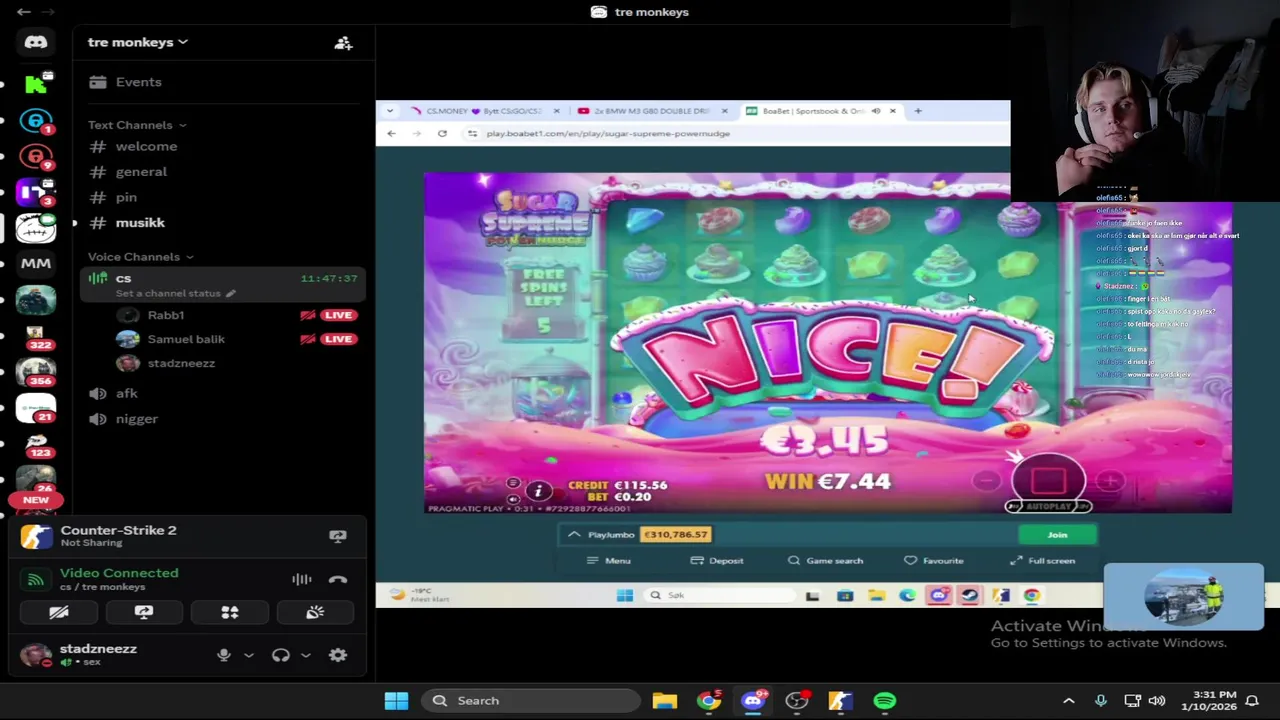Toggle noise suppression waveform icon
The height and width of the screenshot is (720, 1280).
coord(301,579)
